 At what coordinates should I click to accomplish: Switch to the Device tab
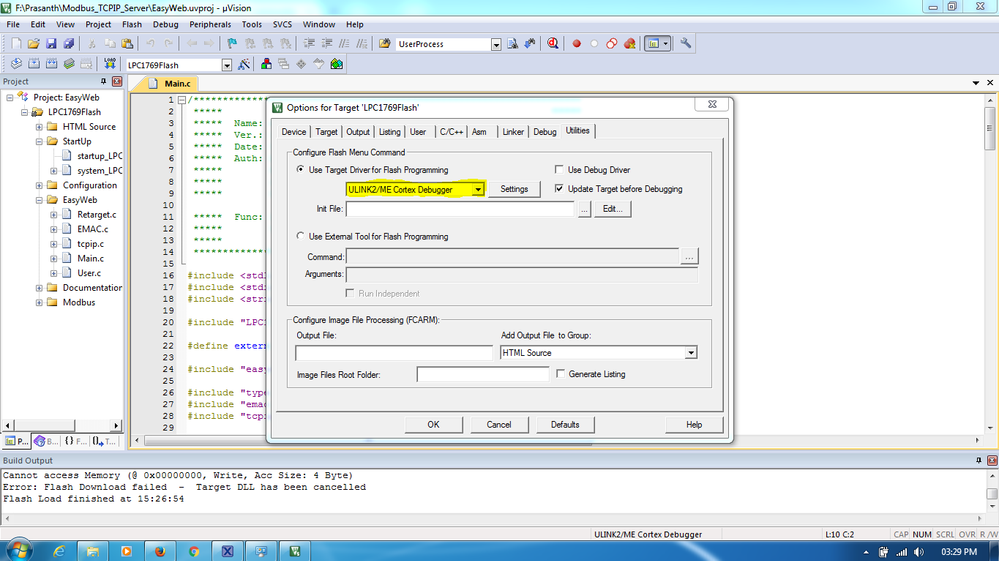click(x=294, y=132)
